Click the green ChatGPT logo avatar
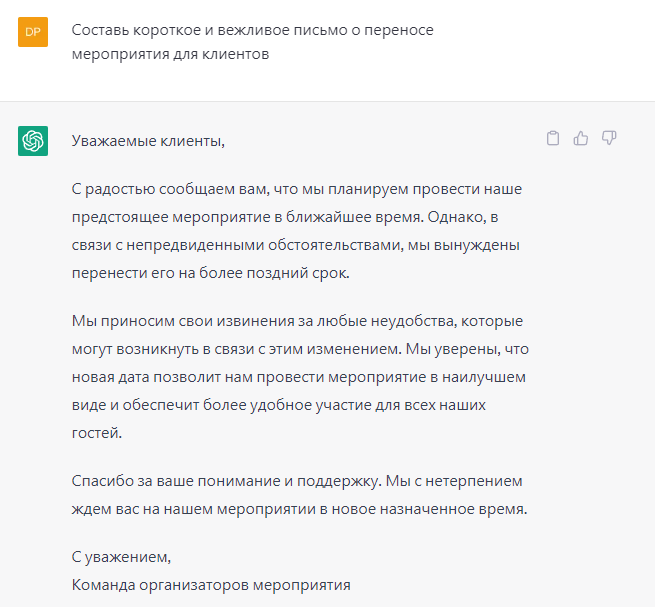 (33, 141)
